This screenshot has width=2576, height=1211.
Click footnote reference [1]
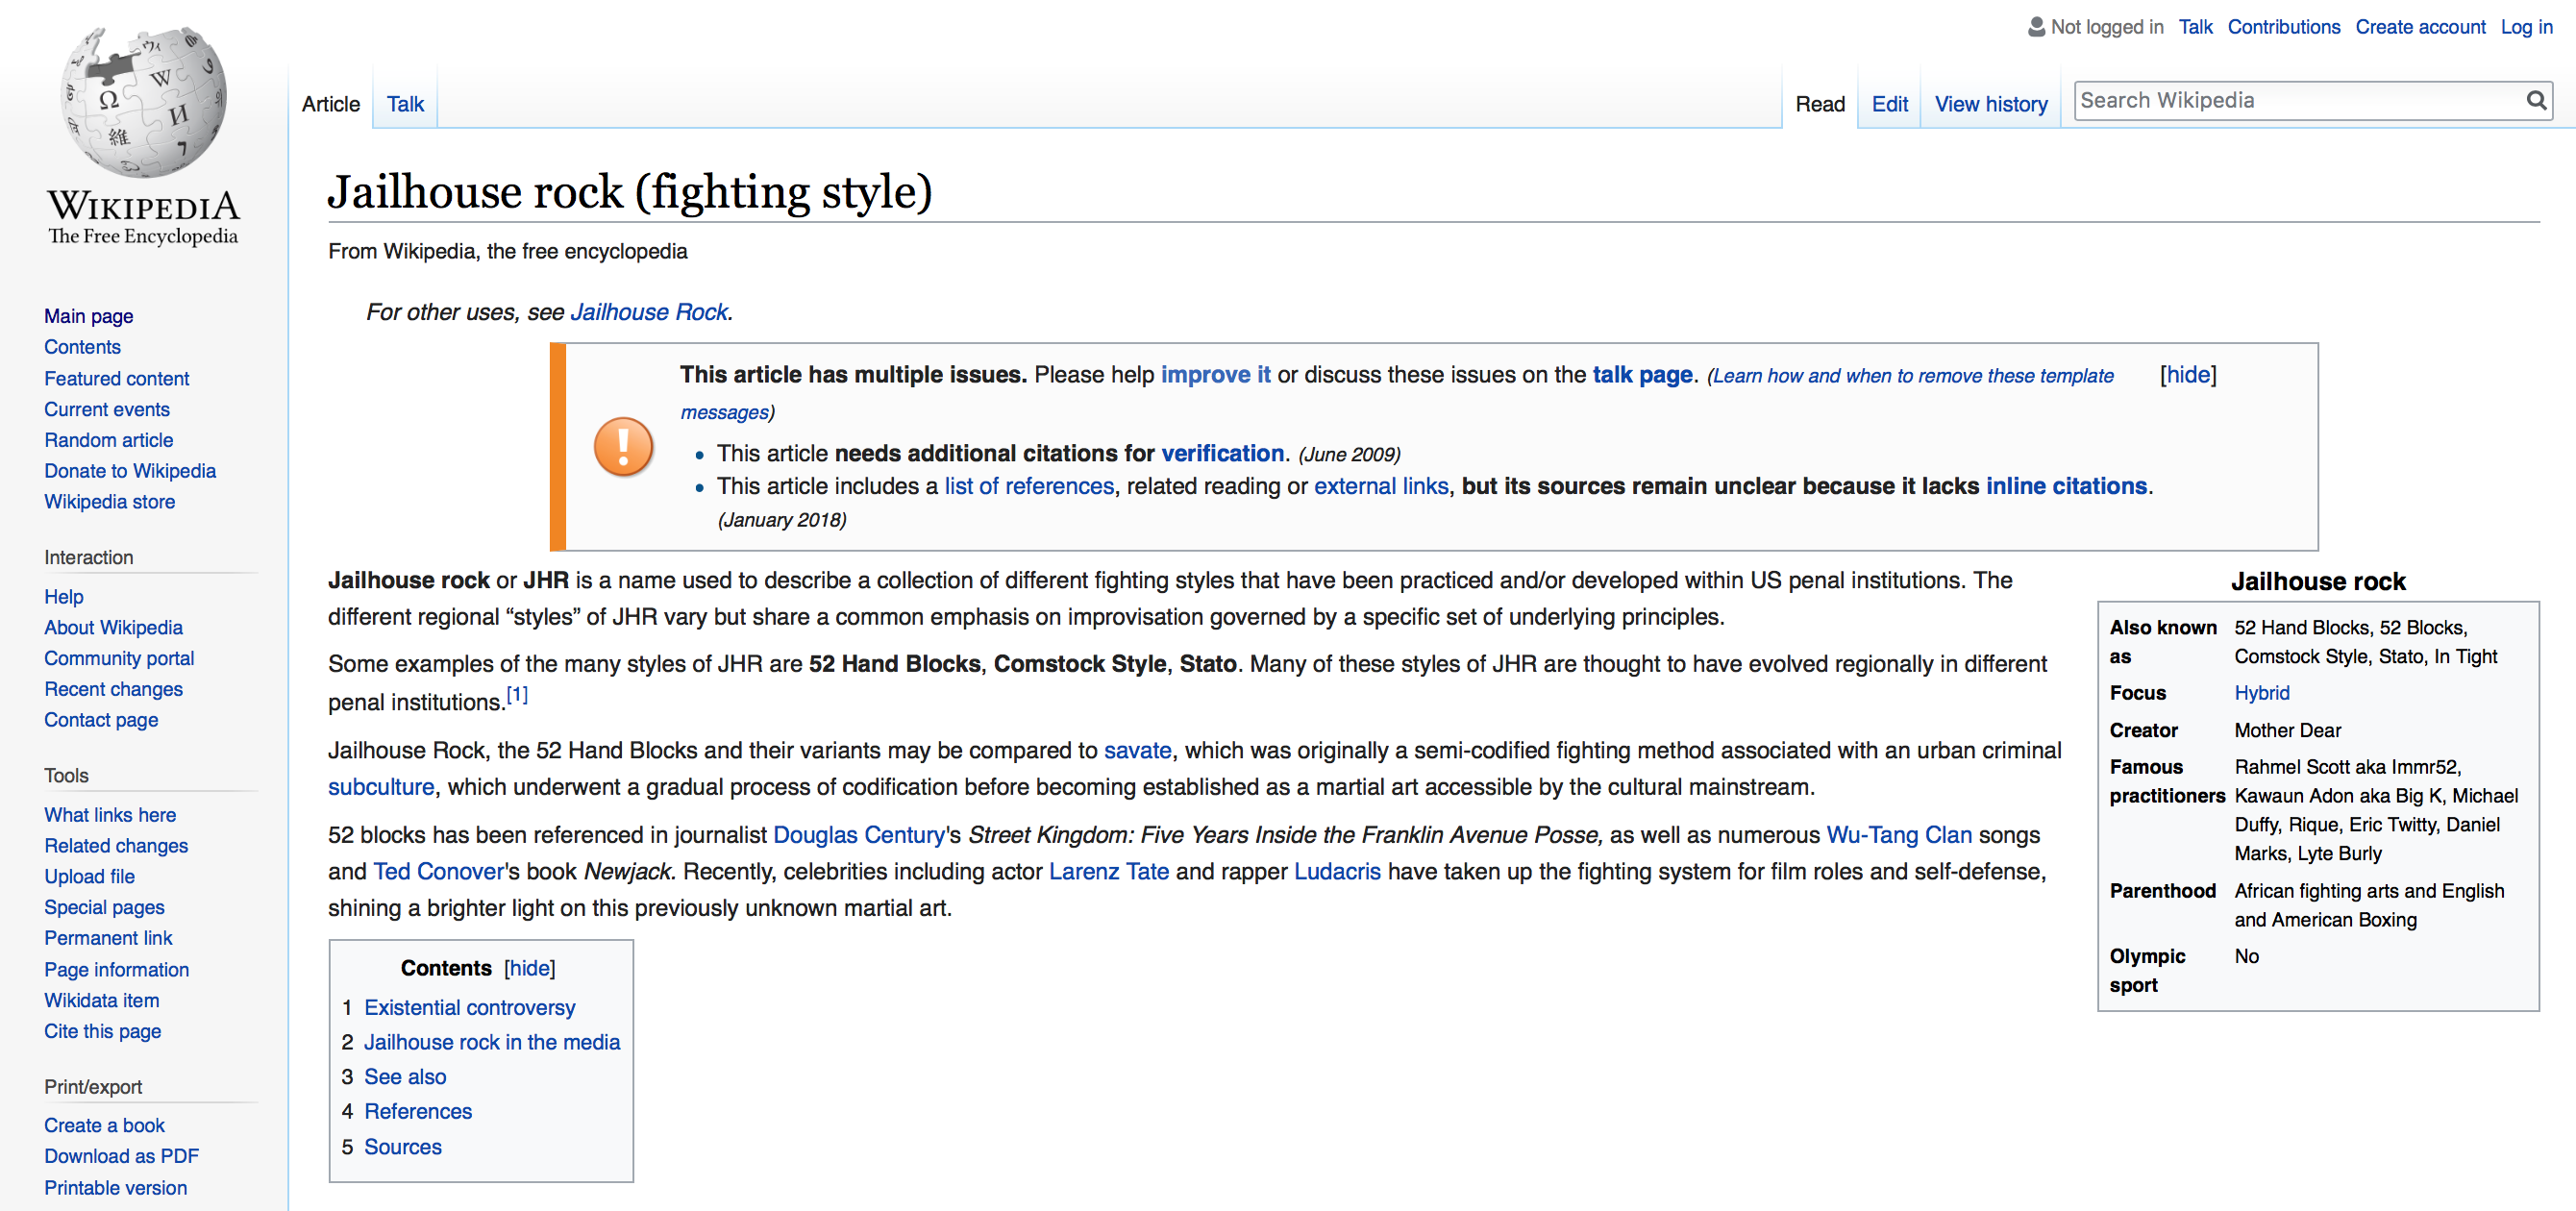click(517, 694)
